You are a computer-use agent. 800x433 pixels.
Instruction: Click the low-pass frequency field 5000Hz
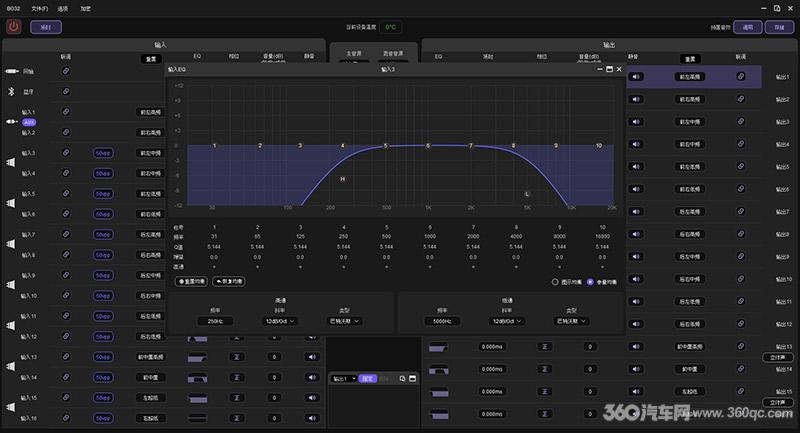(442, 321)
